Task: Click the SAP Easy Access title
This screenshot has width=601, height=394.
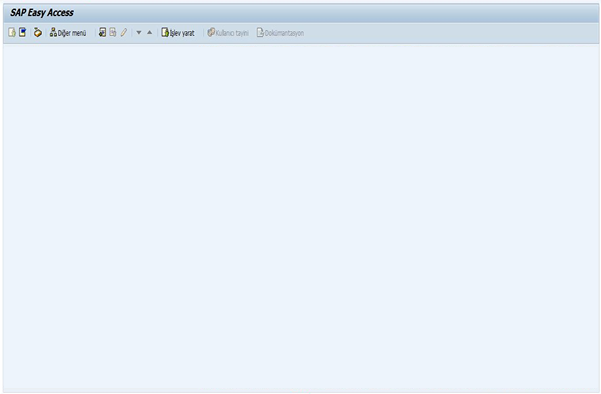Action: [42, 13]
